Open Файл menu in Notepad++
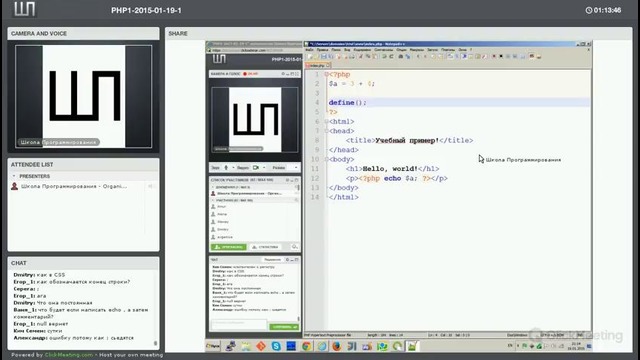 (x=309, y=50)
